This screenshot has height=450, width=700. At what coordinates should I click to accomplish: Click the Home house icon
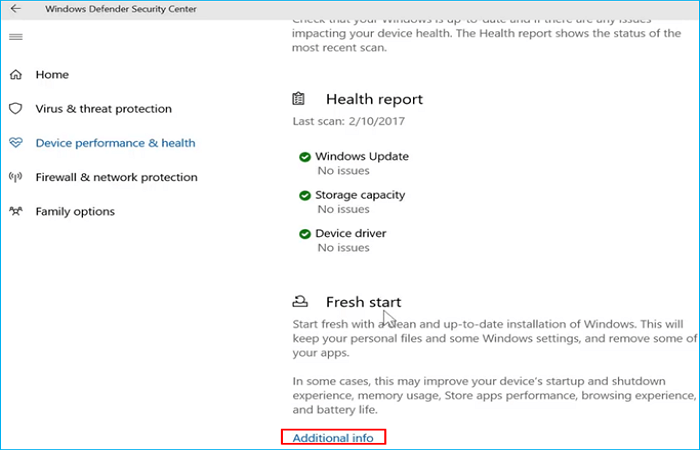(15, 75)
